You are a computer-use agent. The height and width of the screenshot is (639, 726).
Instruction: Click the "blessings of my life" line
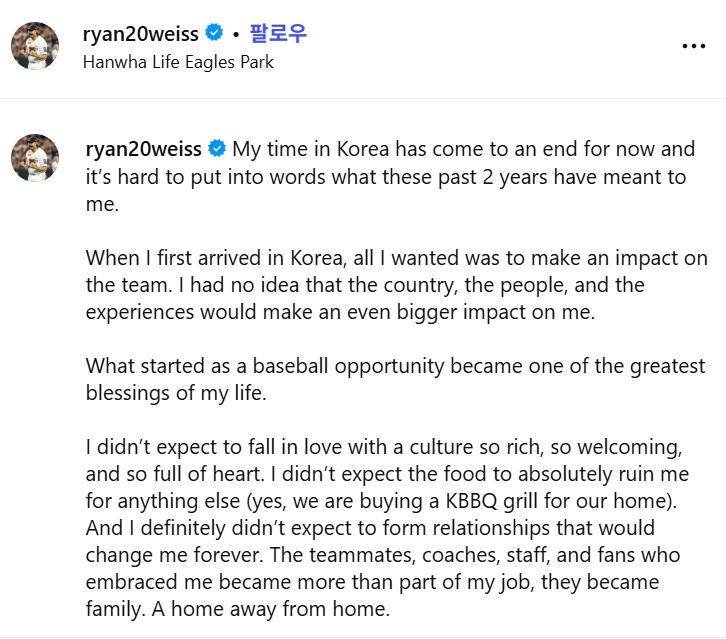(175, 393)
